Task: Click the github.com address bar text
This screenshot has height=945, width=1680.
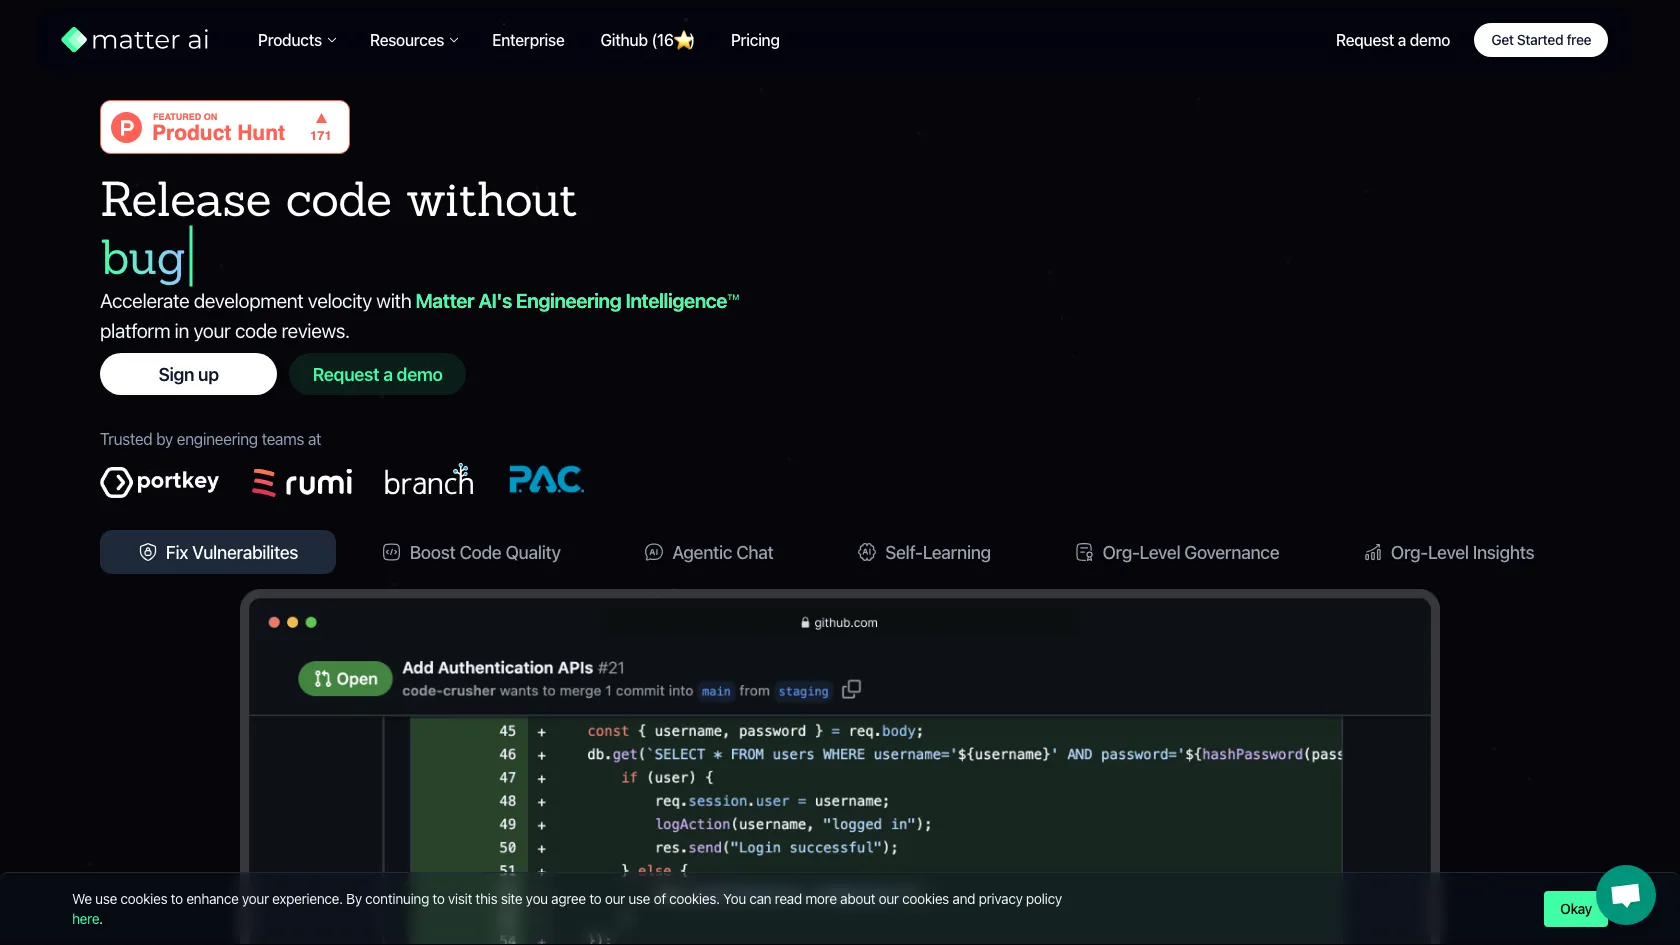Action: pyautogui.click(x=846, y=622)
